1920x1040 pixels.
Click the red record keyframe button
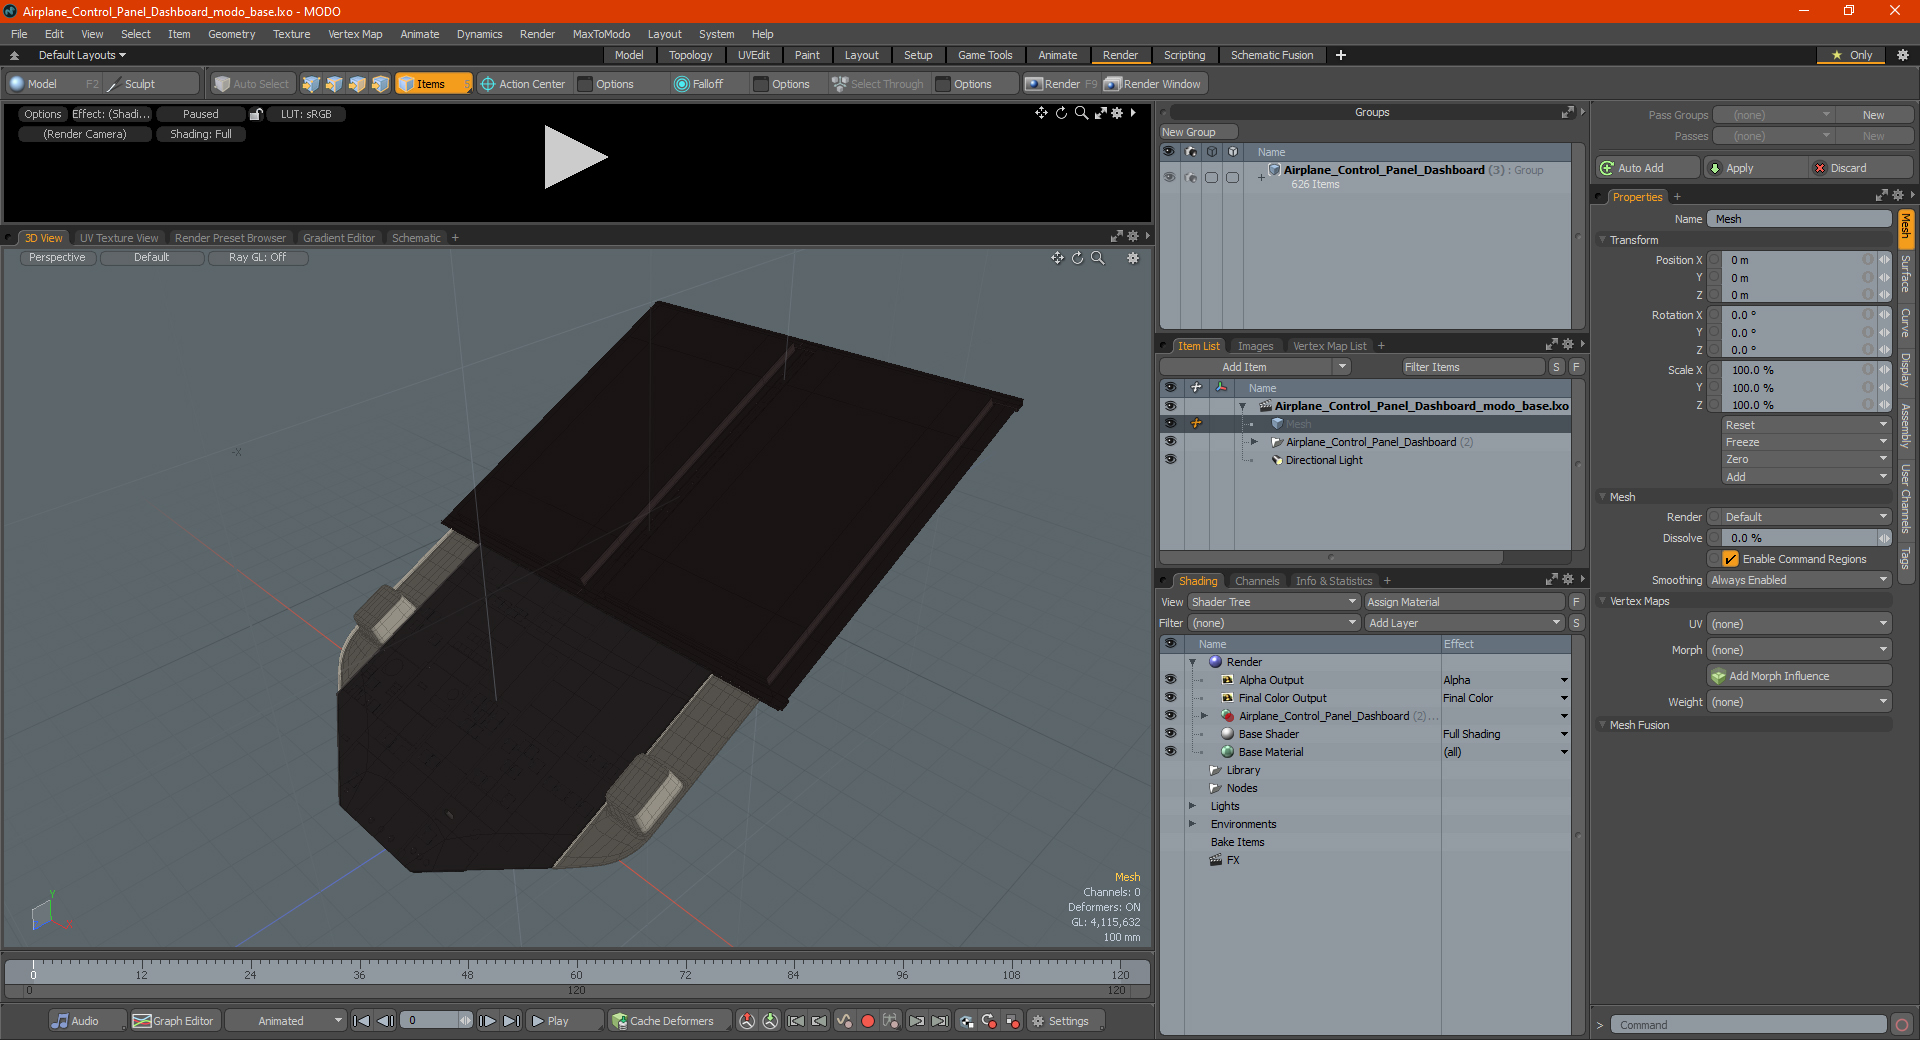868,1021
